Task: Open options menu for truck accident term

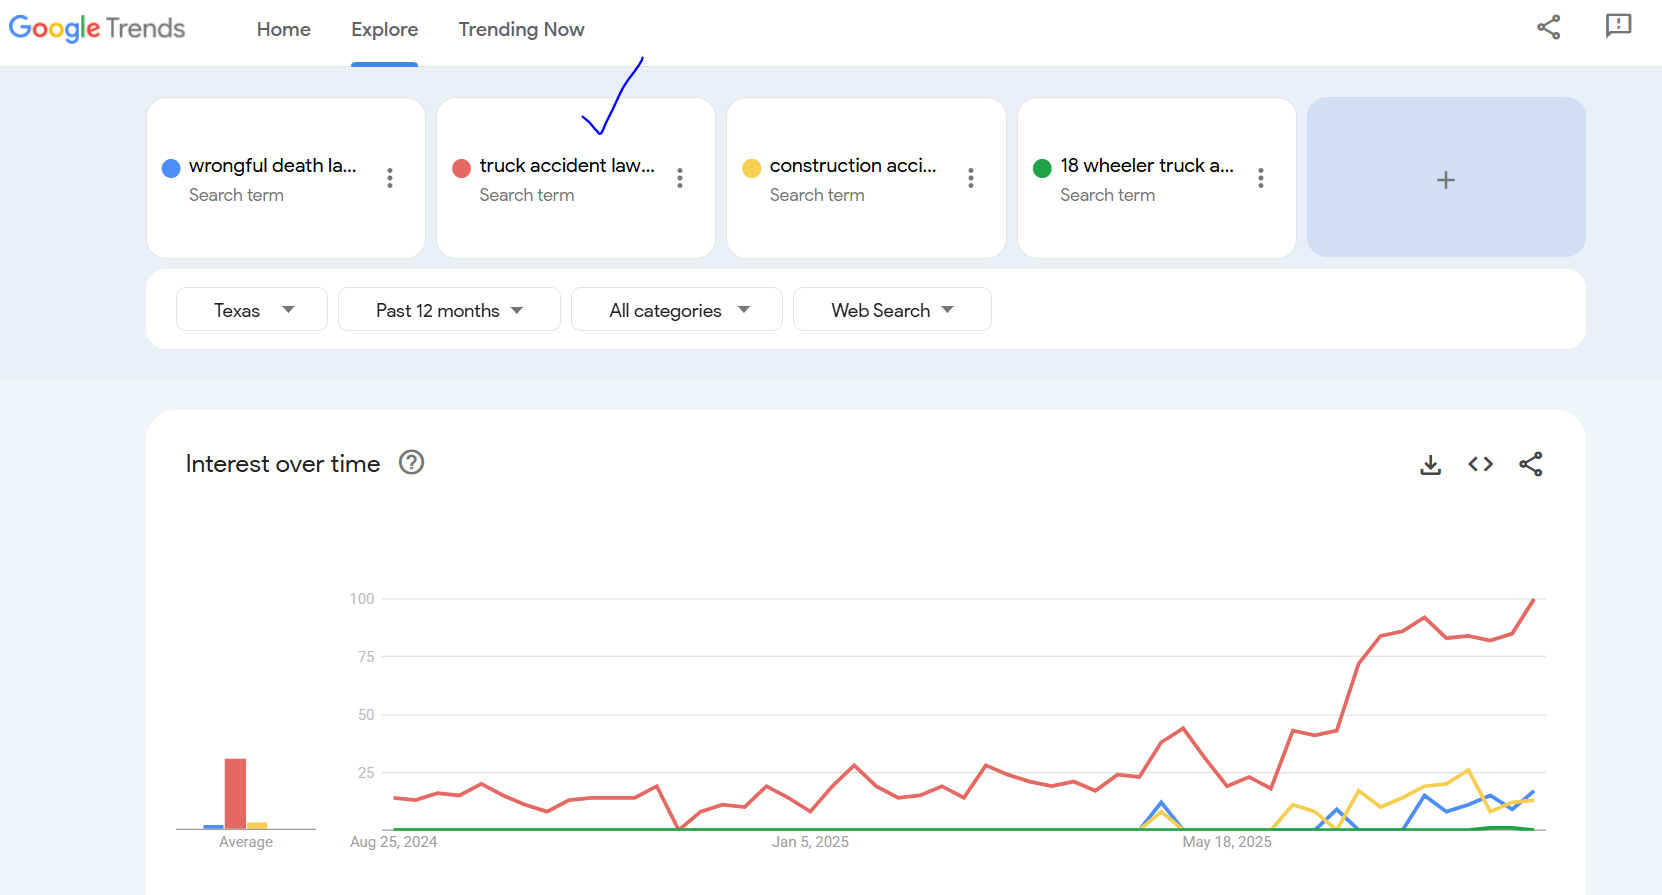Action: pyautogui.click(x=680, y=178)
